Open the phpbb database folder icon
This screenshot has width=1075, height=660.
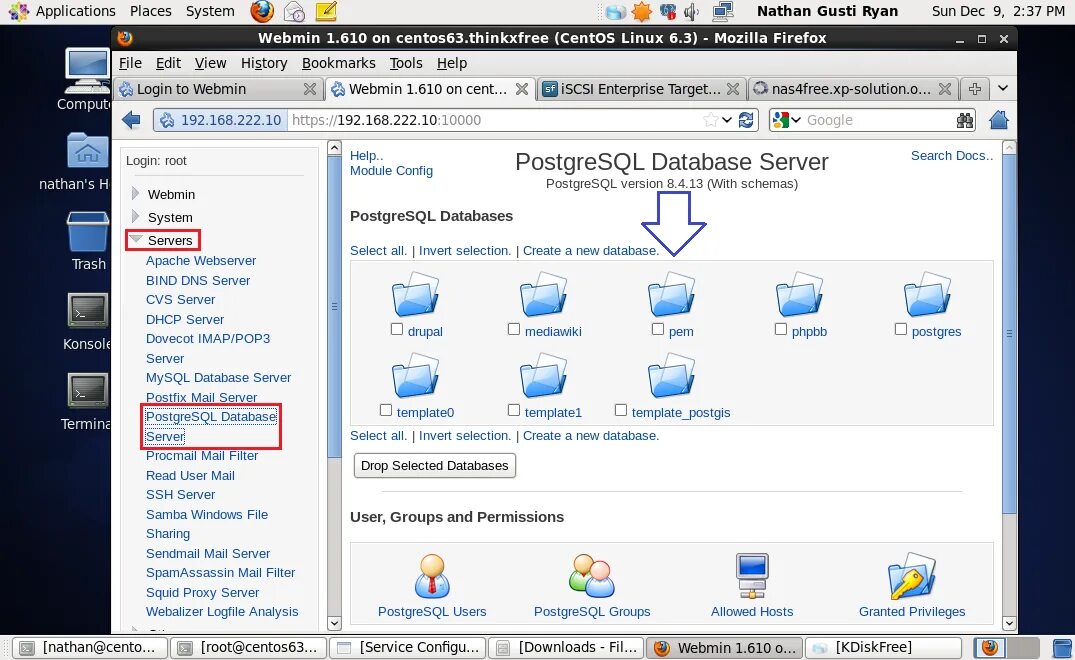799,294
